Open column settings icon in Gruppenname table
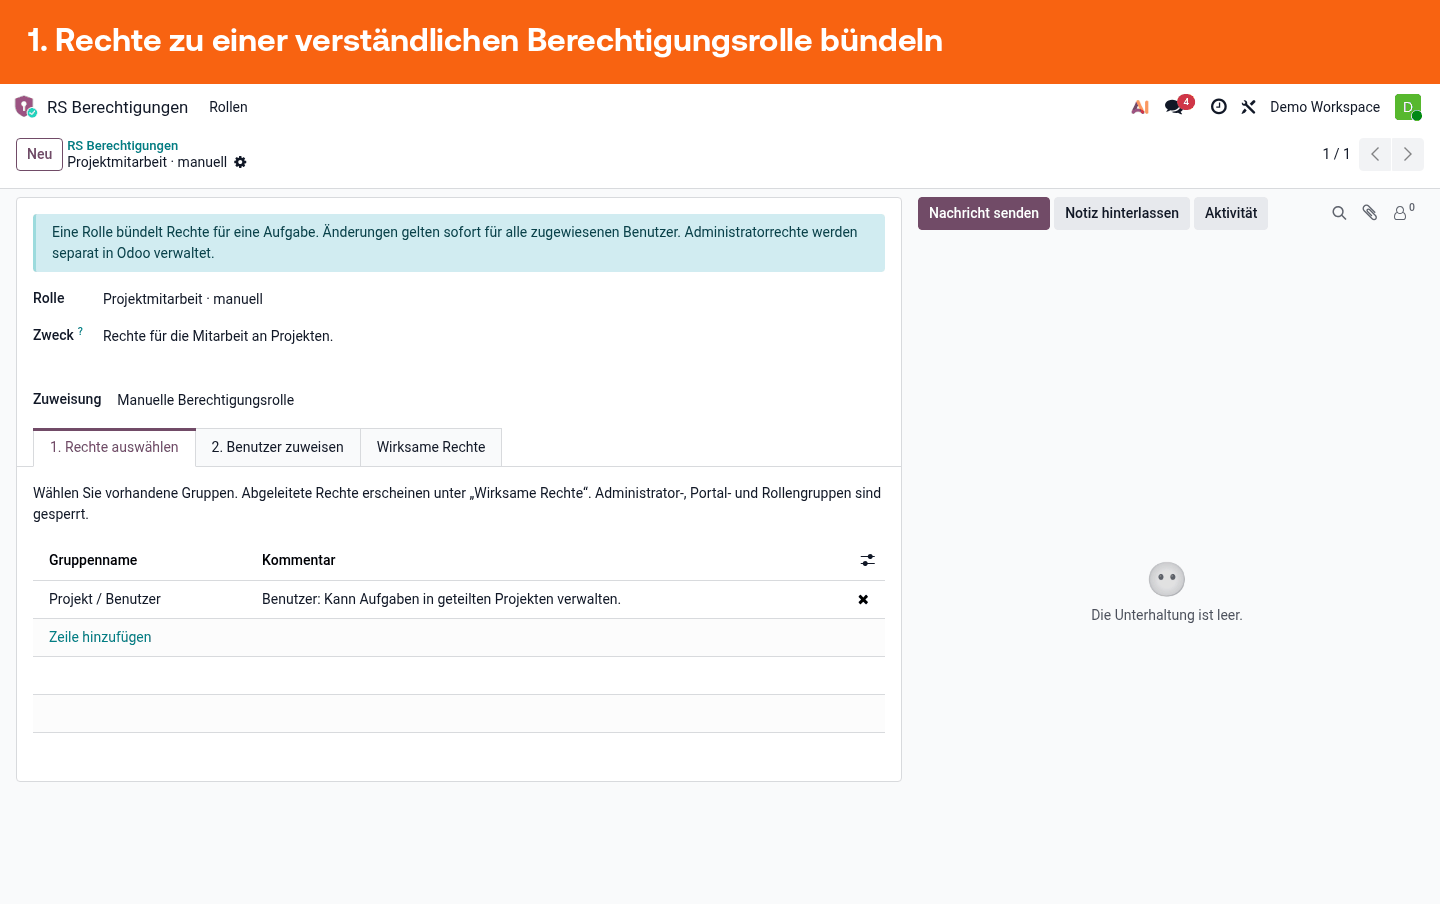 click(868, 560)
